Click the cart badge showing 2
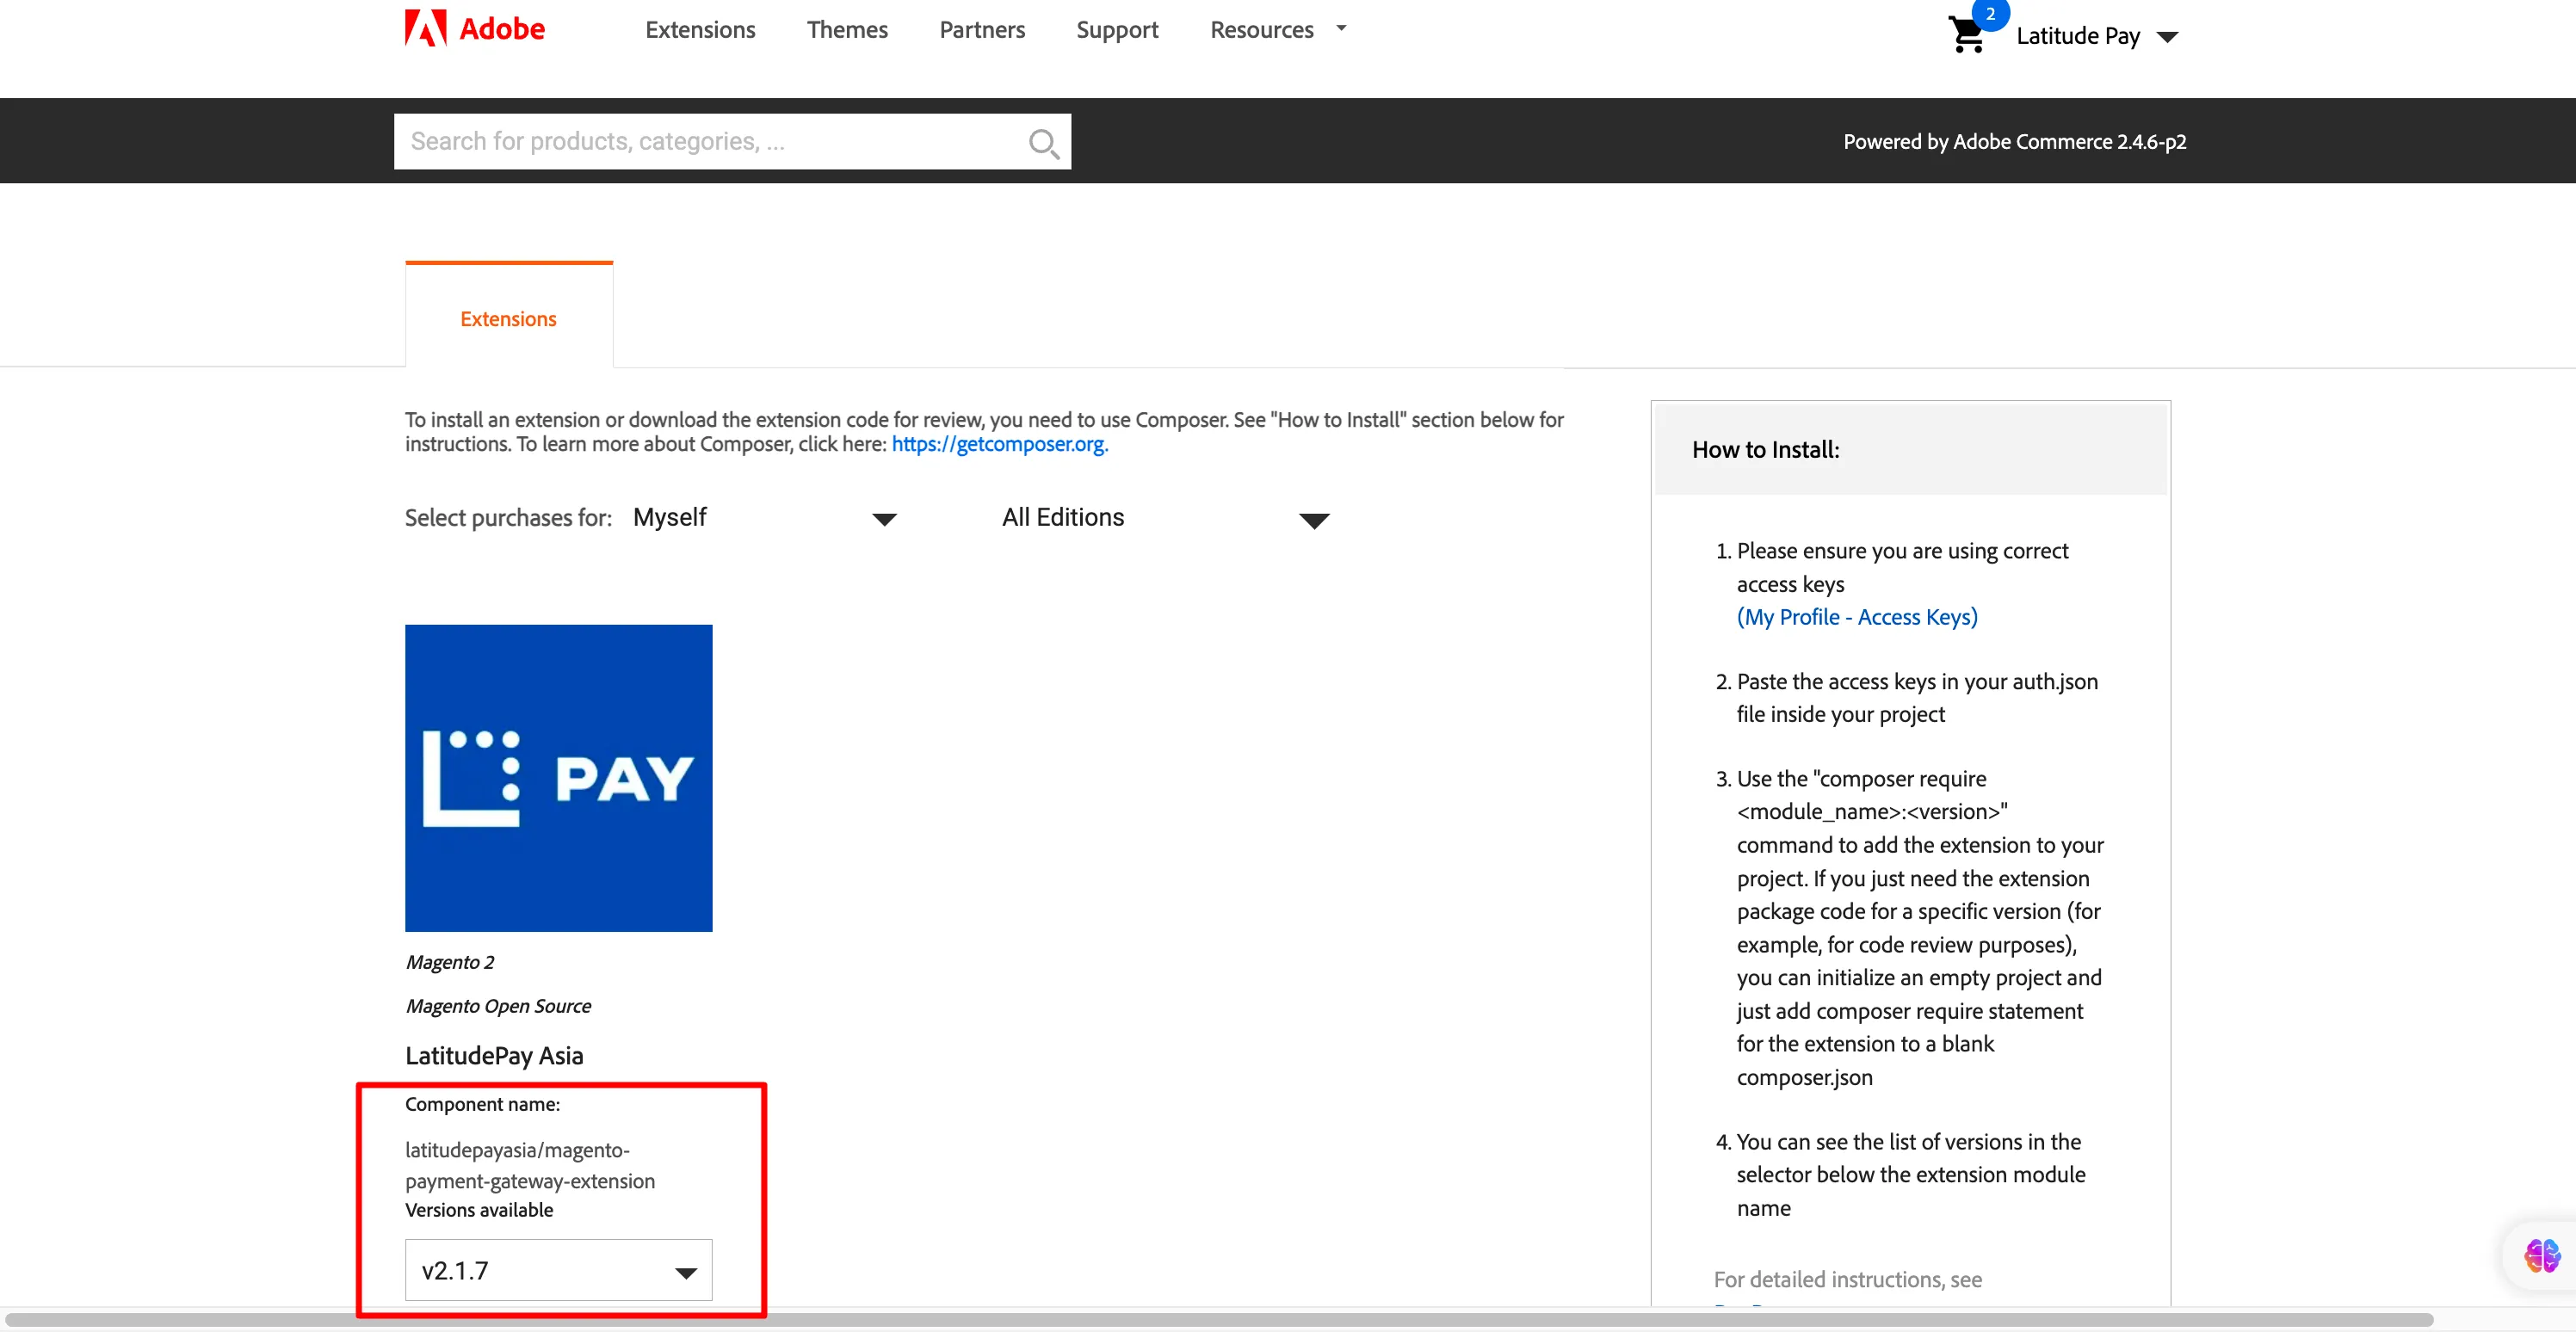This screenshot has width=2576, height=1332. [1990, 14]
